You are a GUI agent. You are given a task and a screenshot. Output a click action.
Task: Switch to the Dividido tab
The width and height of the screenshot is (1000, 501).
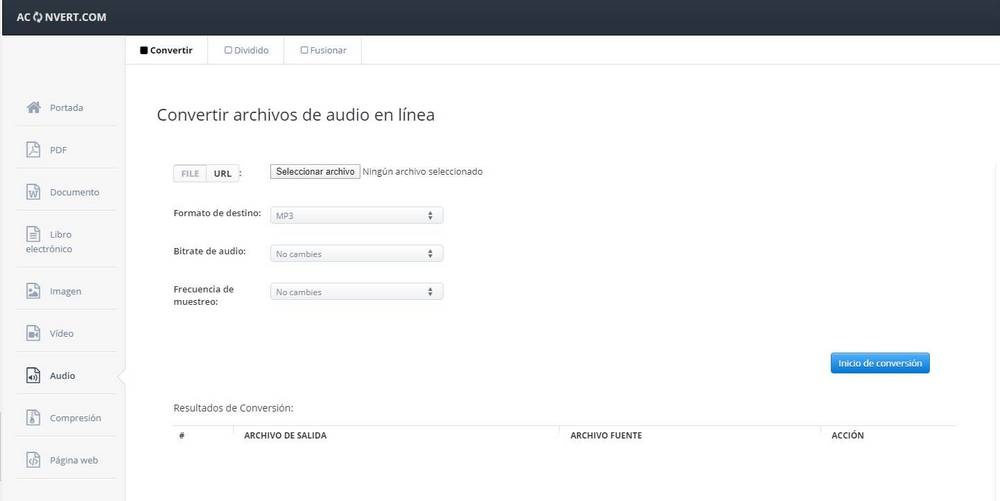[x=246, y=50]
